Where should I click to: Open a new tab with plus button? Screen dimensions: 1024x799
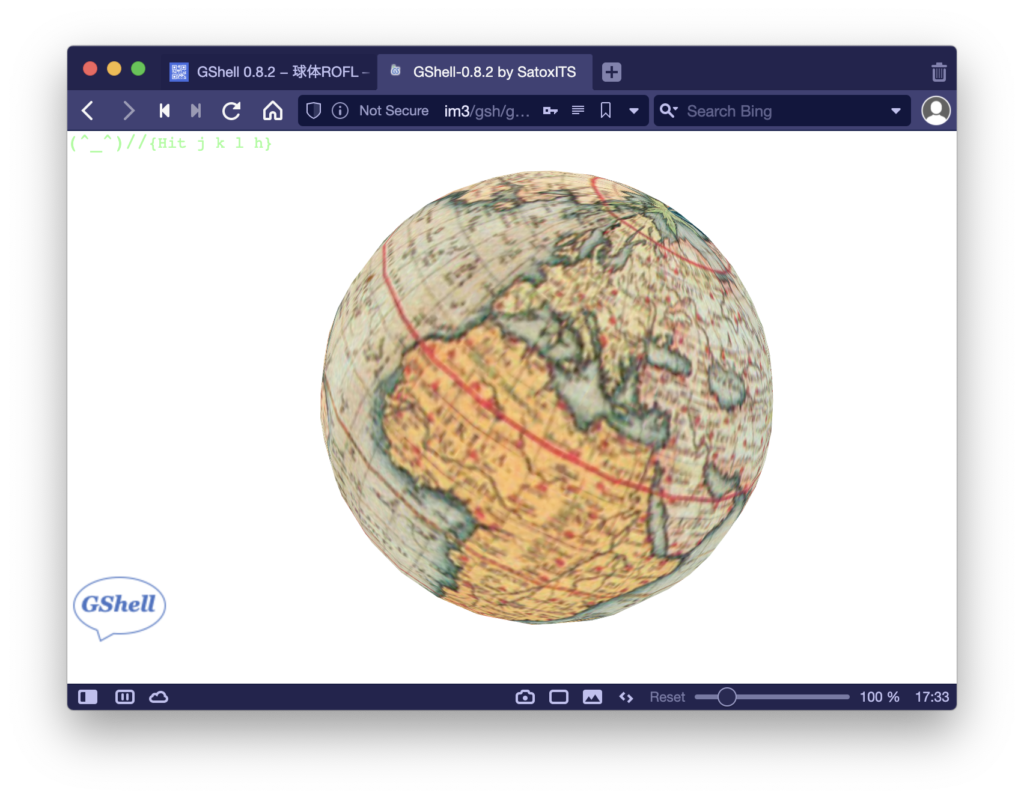[612, 72]
